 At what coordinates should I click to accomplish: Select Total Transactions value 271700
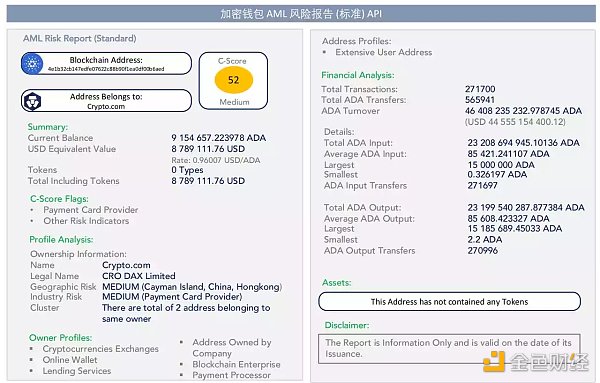[x=480, y=89]
